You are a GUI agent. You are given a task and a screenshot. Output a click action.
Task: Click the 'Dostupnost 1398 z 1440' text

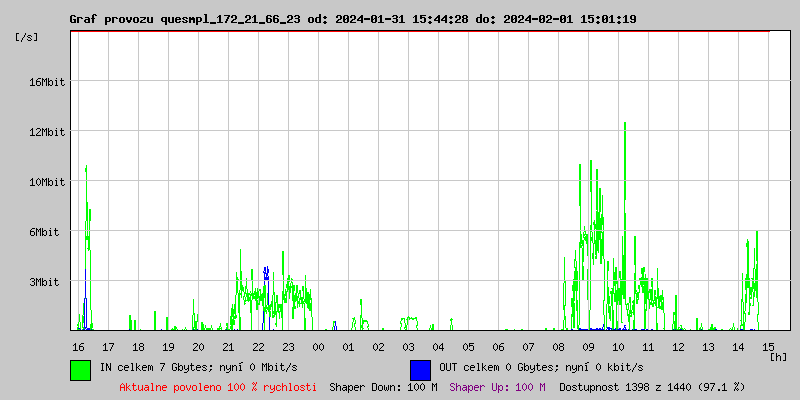(652, 387)
